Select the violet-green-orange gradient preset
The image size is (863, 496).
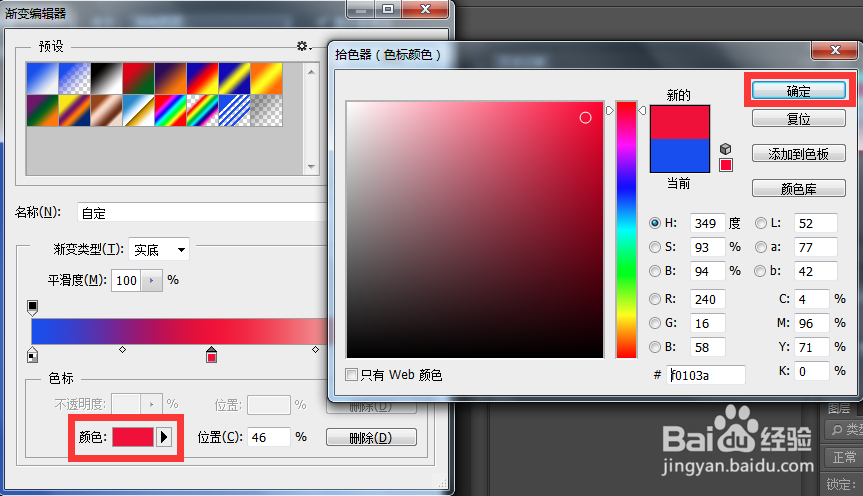click(x=42, y=110)
